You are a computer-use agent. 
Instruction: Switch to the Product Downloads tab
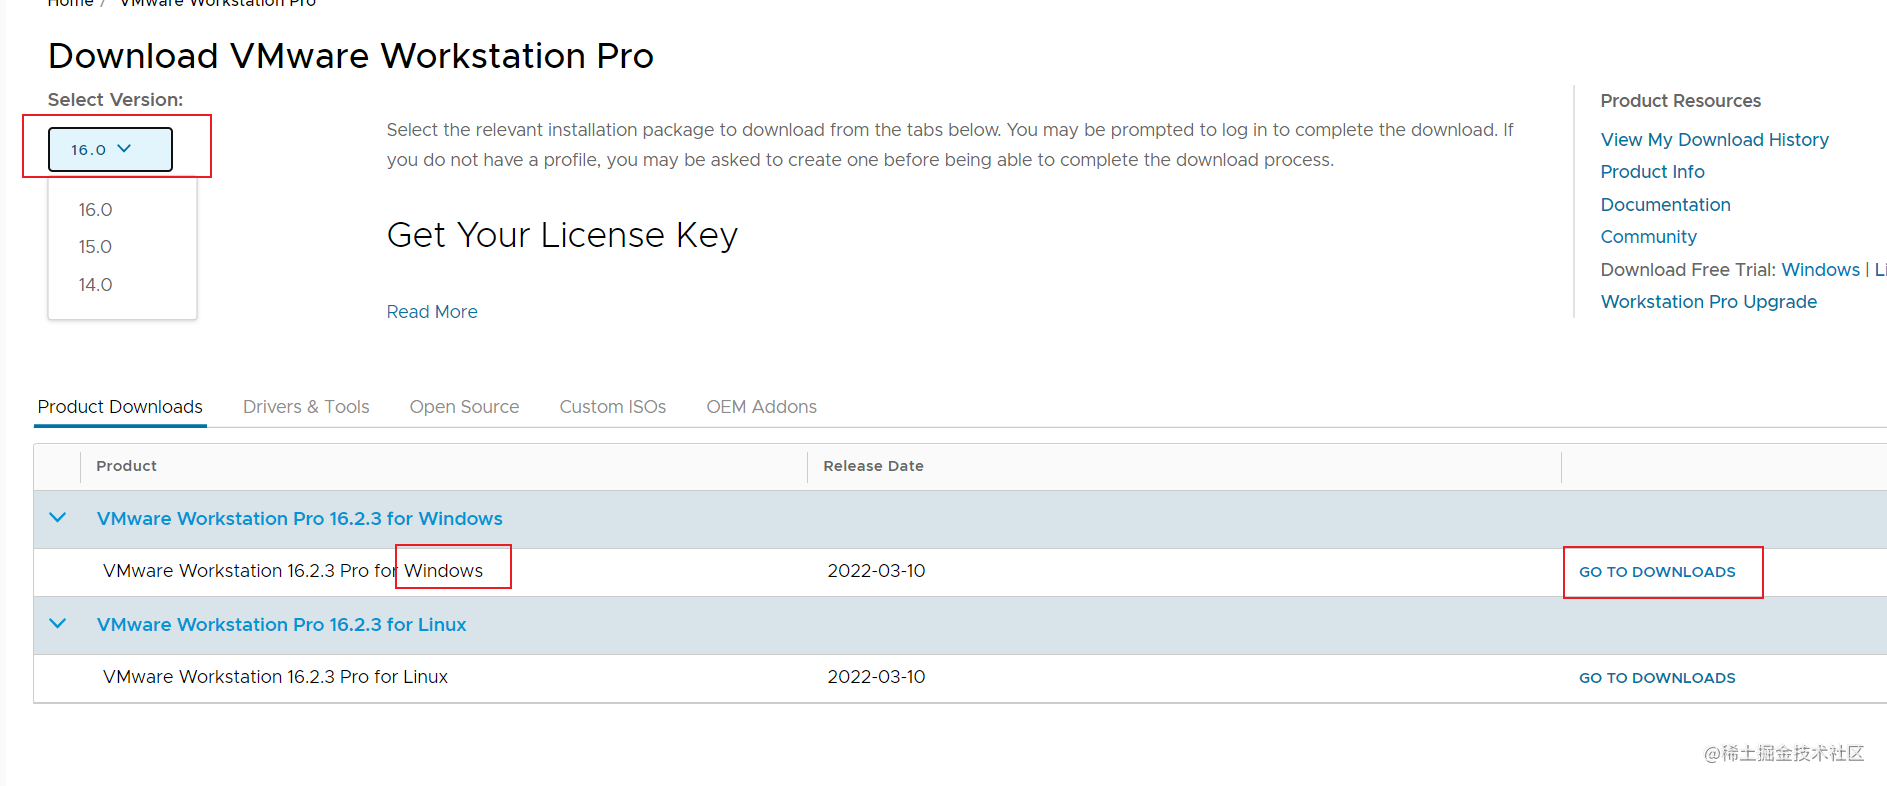coord(120,407)
